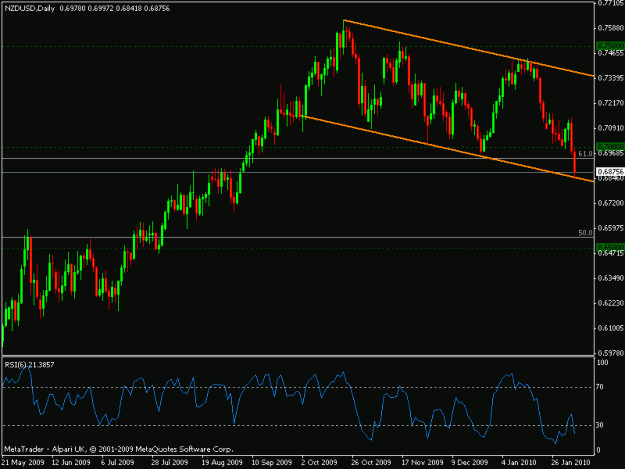625x469 pixels.
Task: Click the 61.8 Fibonacci level label
Action: tap(585, 153)
